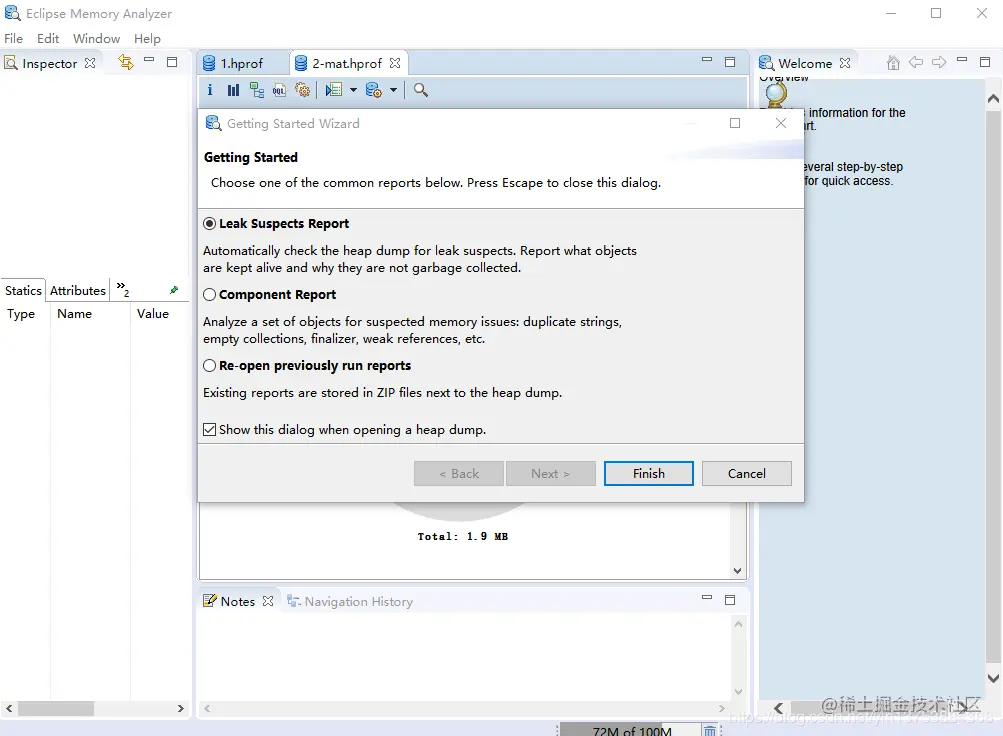Click Inspector scrollbar right arrow

pos(180,709)
